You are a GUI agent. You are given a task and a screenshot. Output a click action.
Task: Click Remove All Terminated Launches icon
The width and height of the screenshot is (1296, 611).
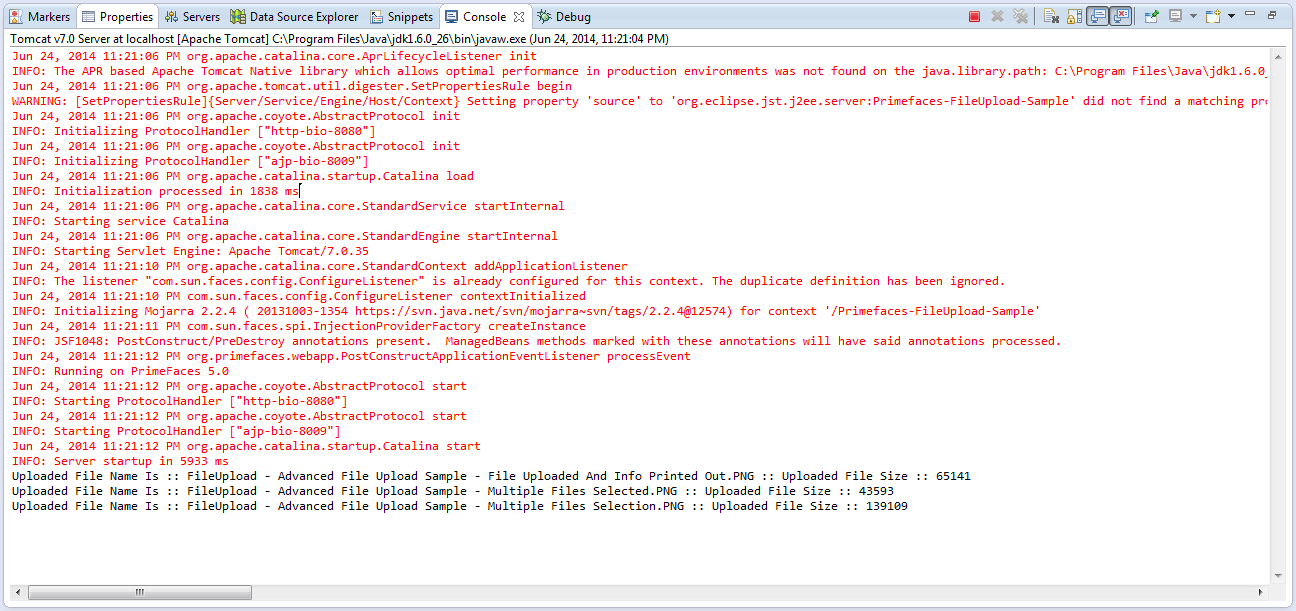pyautogui.click(x=1020, y=16)
